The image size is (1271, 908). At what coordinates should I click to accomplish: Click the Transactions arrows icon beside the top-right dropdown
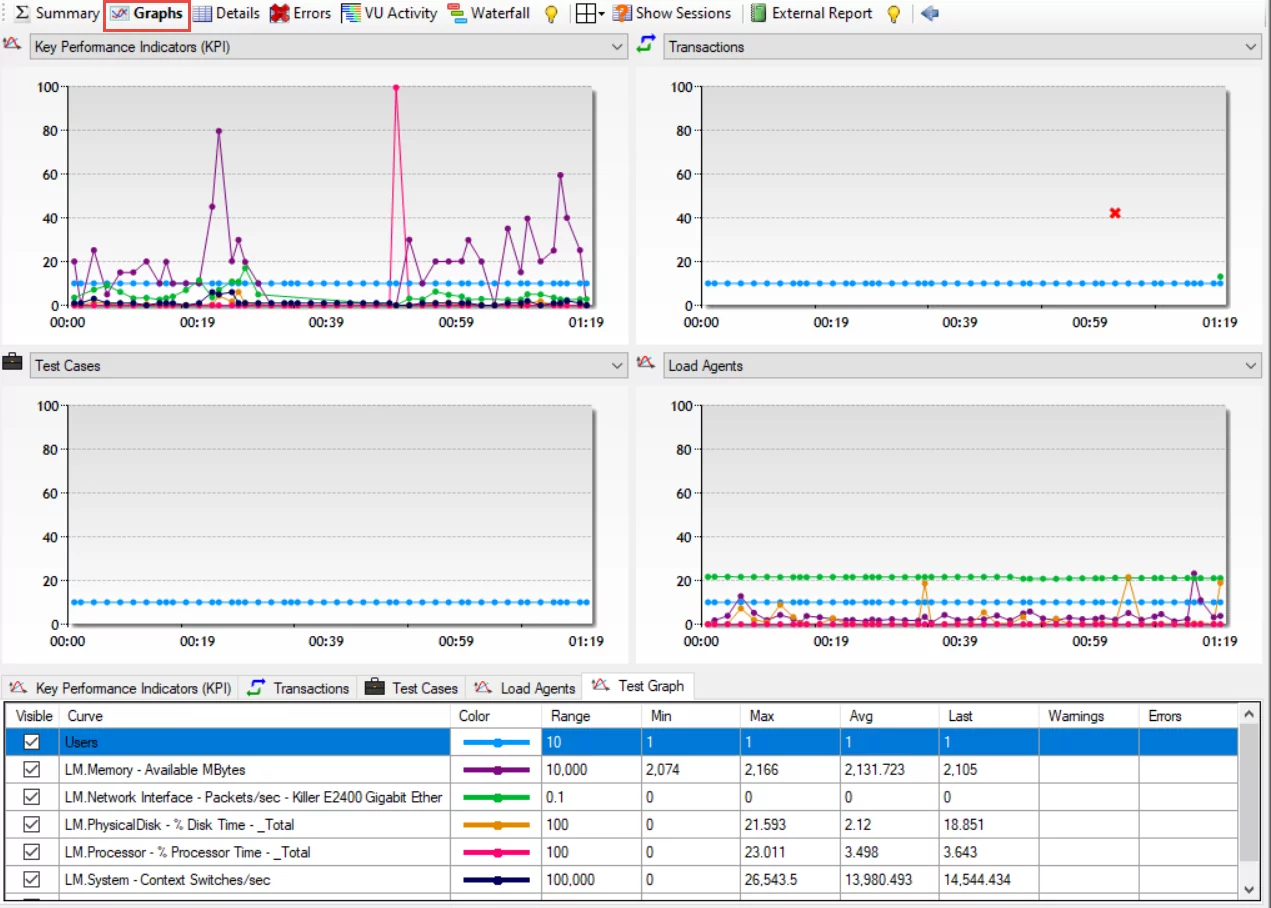pyautogui.click(x=646, y=44)
